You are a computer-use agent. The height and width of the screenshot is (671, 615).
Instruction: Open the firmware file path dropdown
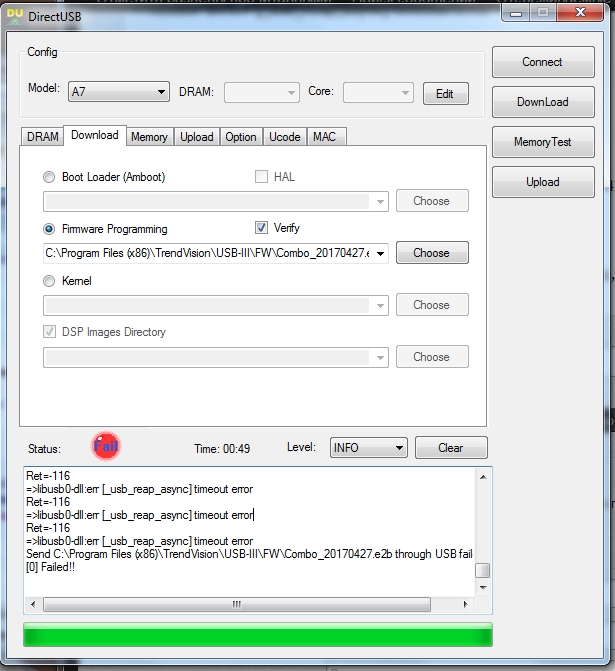click(380, 253)
